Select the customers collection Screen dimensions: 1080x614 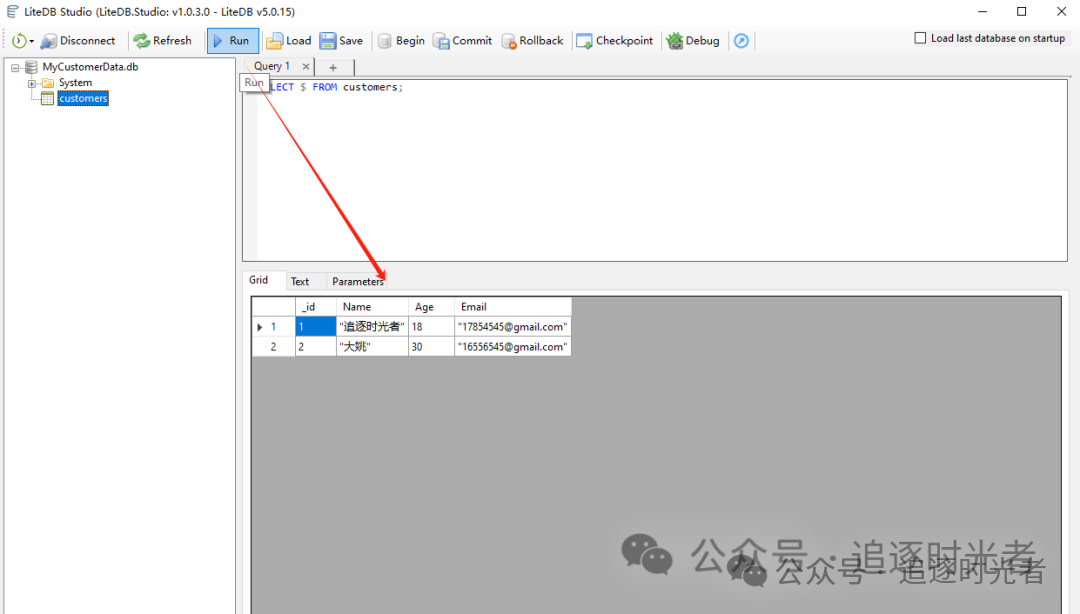tap(83, 99)
